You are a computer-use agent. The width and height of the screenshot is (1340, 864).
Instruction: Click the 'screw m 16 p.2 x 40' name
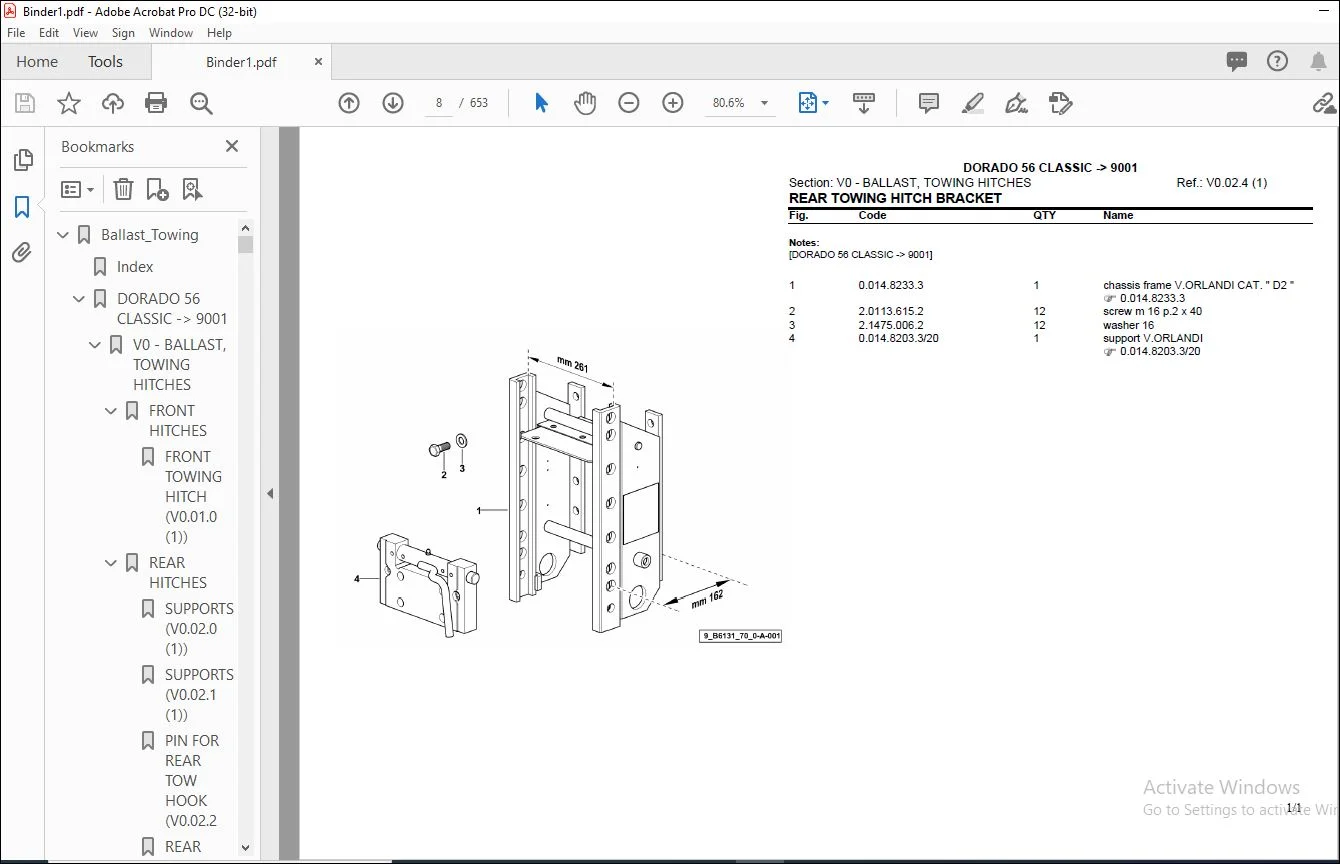click(x=1153, y=311)
